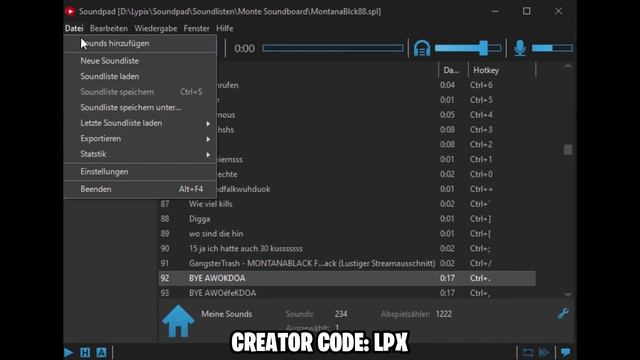The image size is (640, 360).
Task: Open Einstellungen from the Datei menu
Action: click(x=140, y=172)
